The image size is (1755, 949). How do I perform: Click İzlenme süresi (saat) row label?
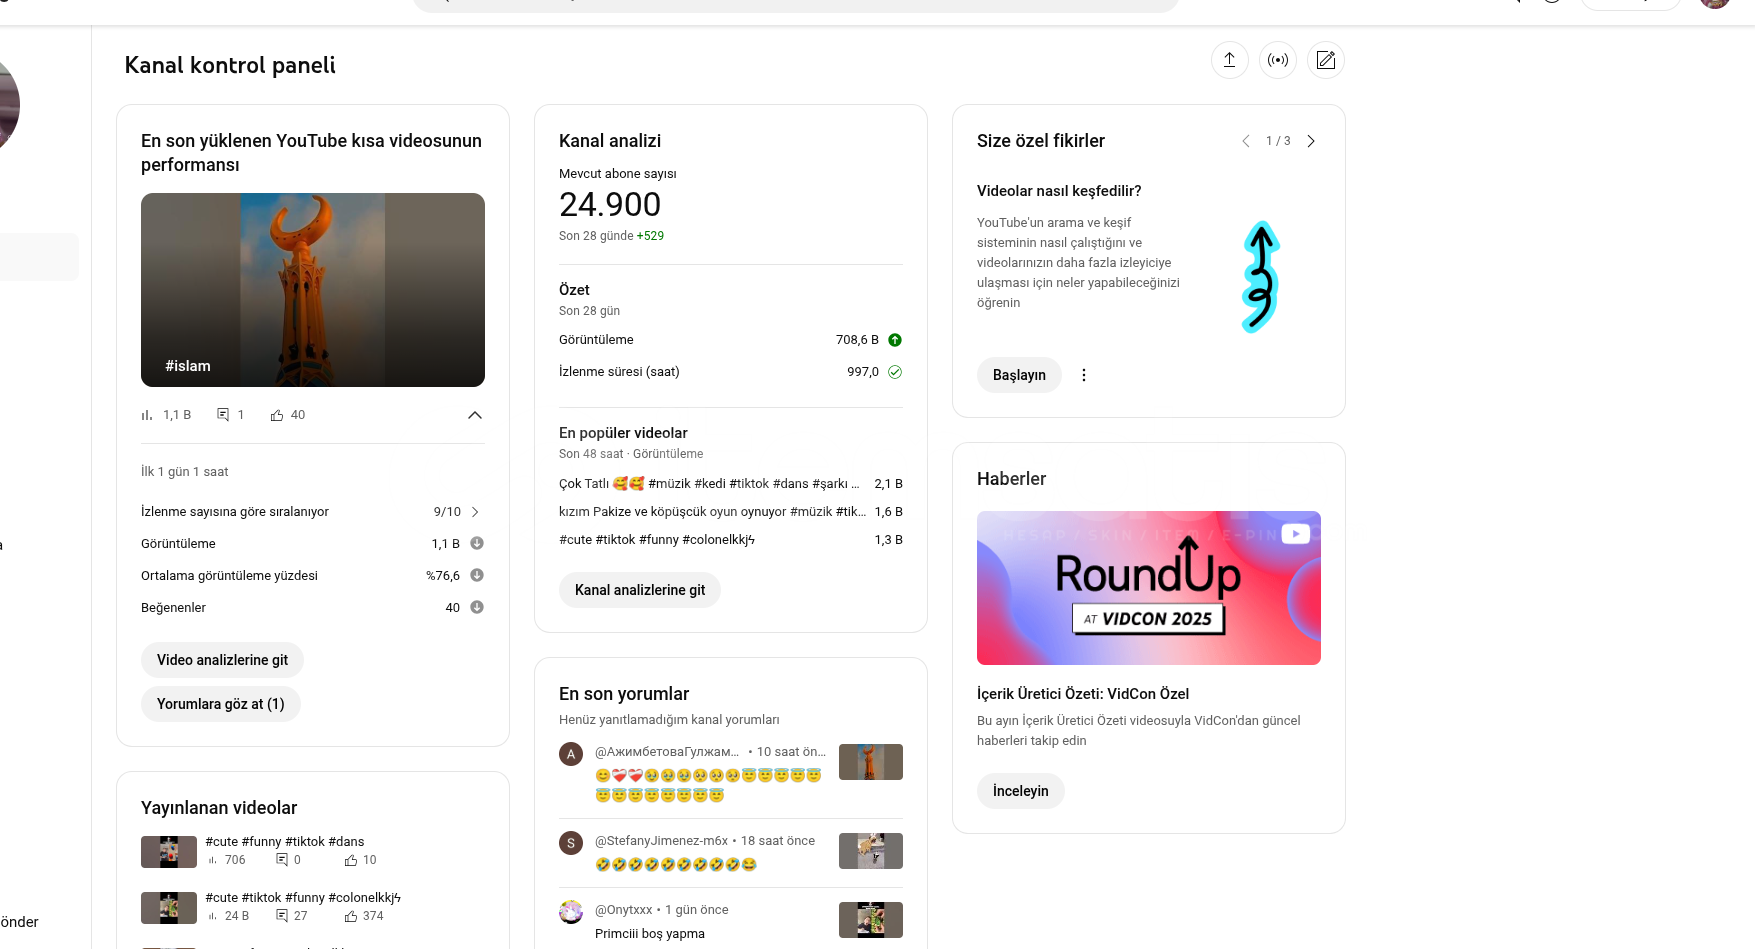coord(619,372)
